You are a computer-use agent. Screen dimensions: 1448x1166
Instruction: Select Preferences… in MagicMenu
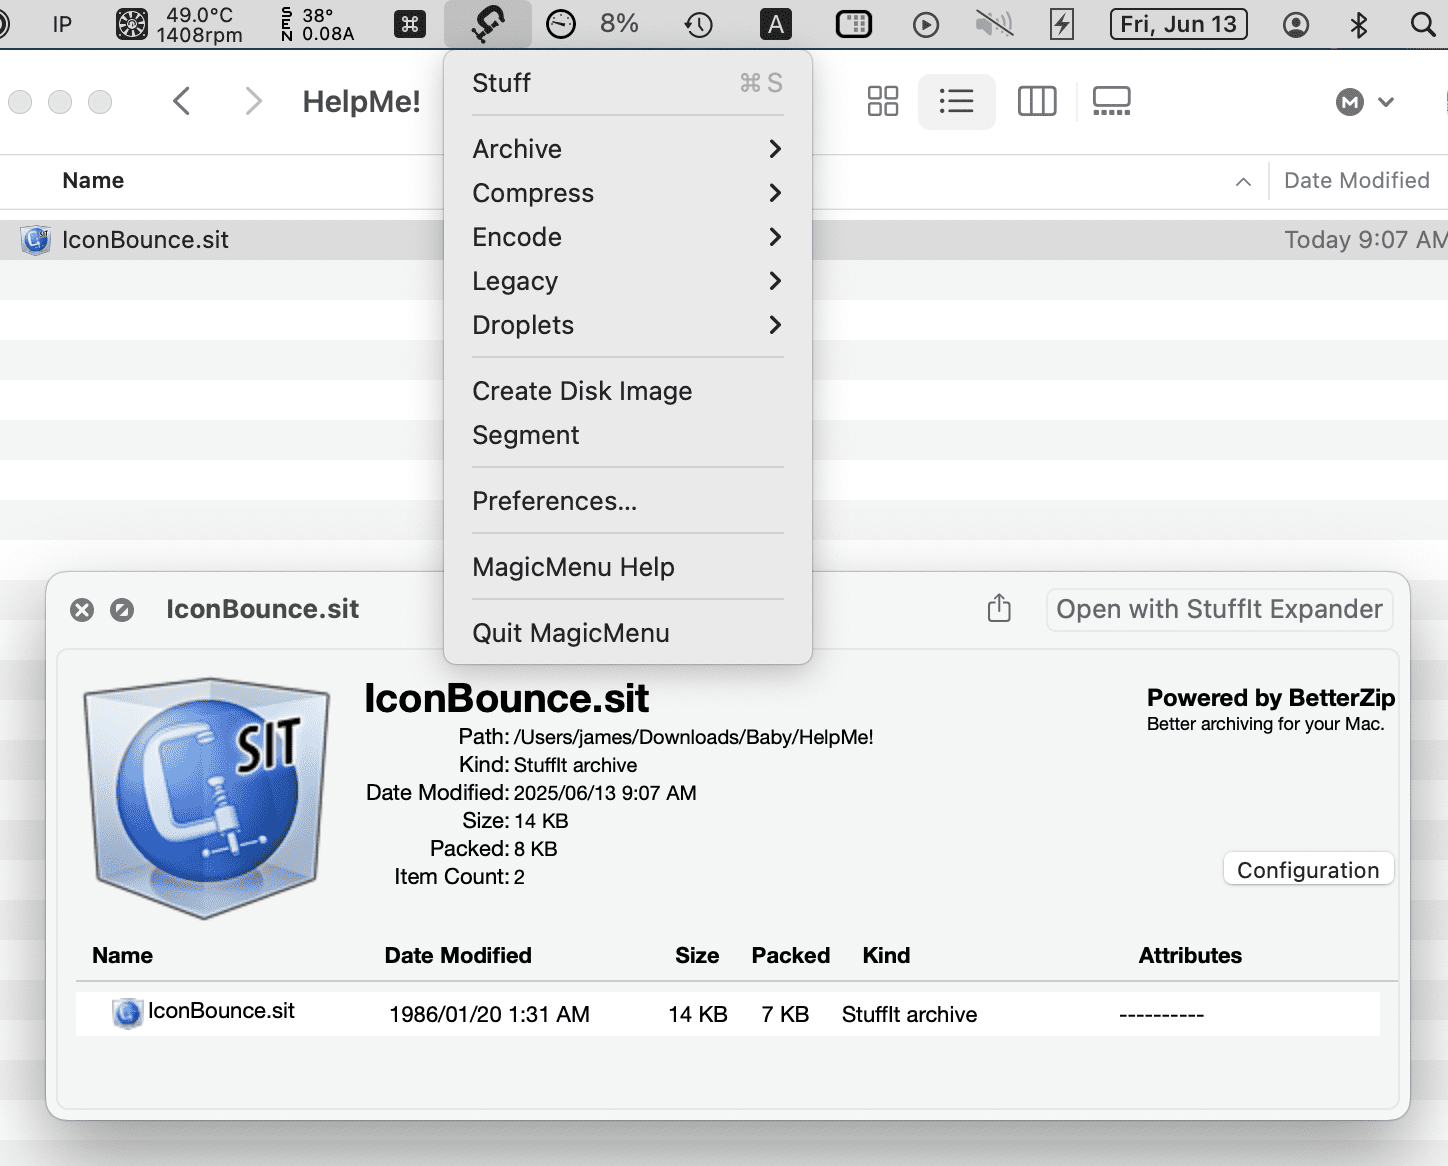coord(554,501)
